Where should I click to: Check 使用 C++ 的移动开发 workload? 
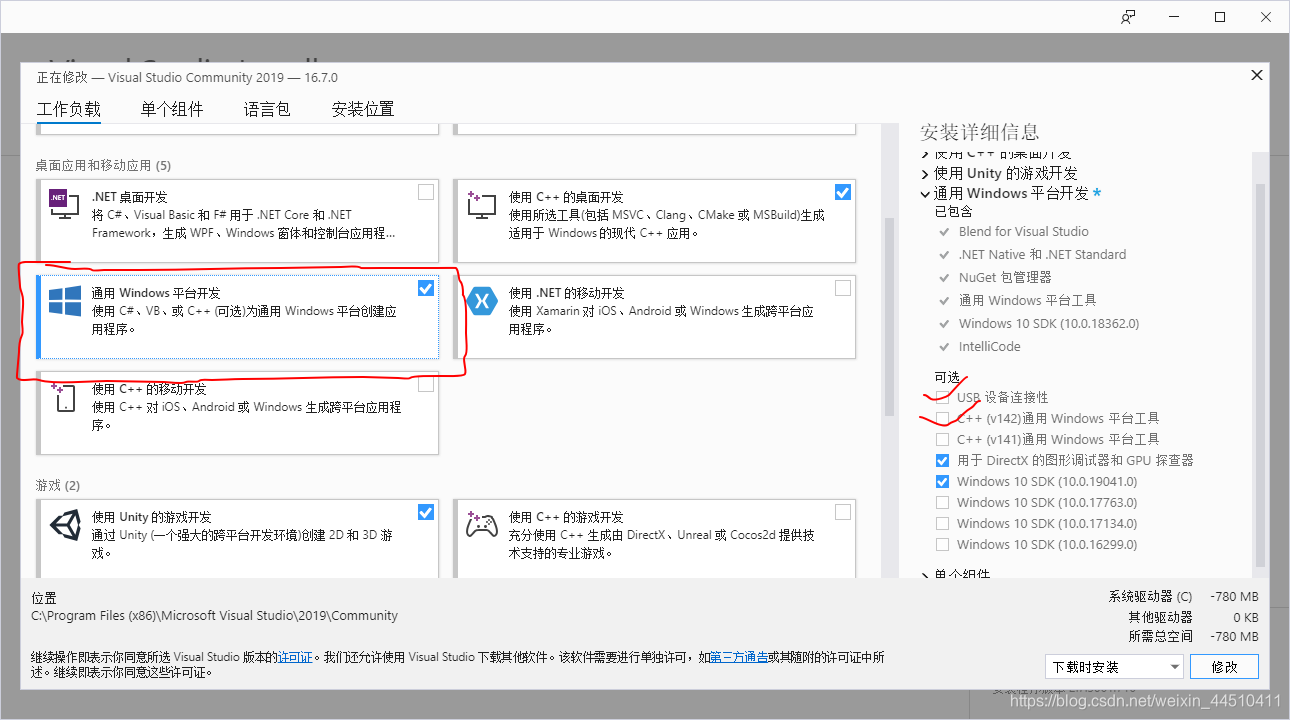pyautogui.click(x=426, y=384)
